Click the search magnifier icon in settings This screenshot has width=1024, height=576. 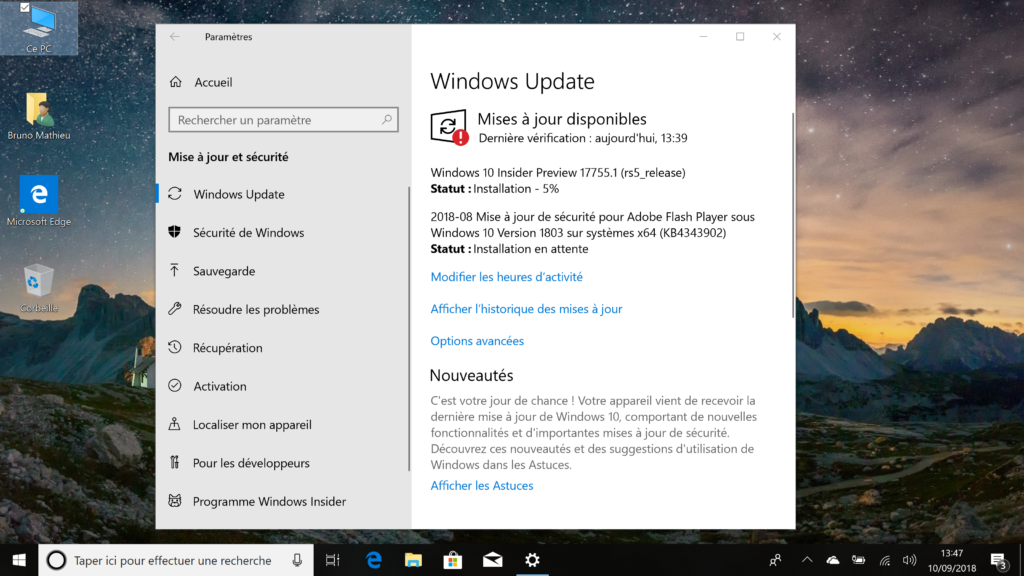click(387, 120)
